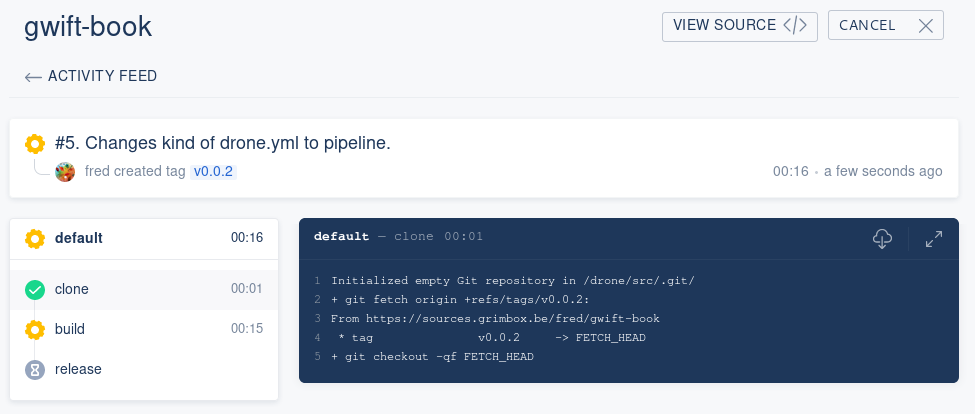
Task: Click the build step running gear icon
Action: click(x=35, y=329)
